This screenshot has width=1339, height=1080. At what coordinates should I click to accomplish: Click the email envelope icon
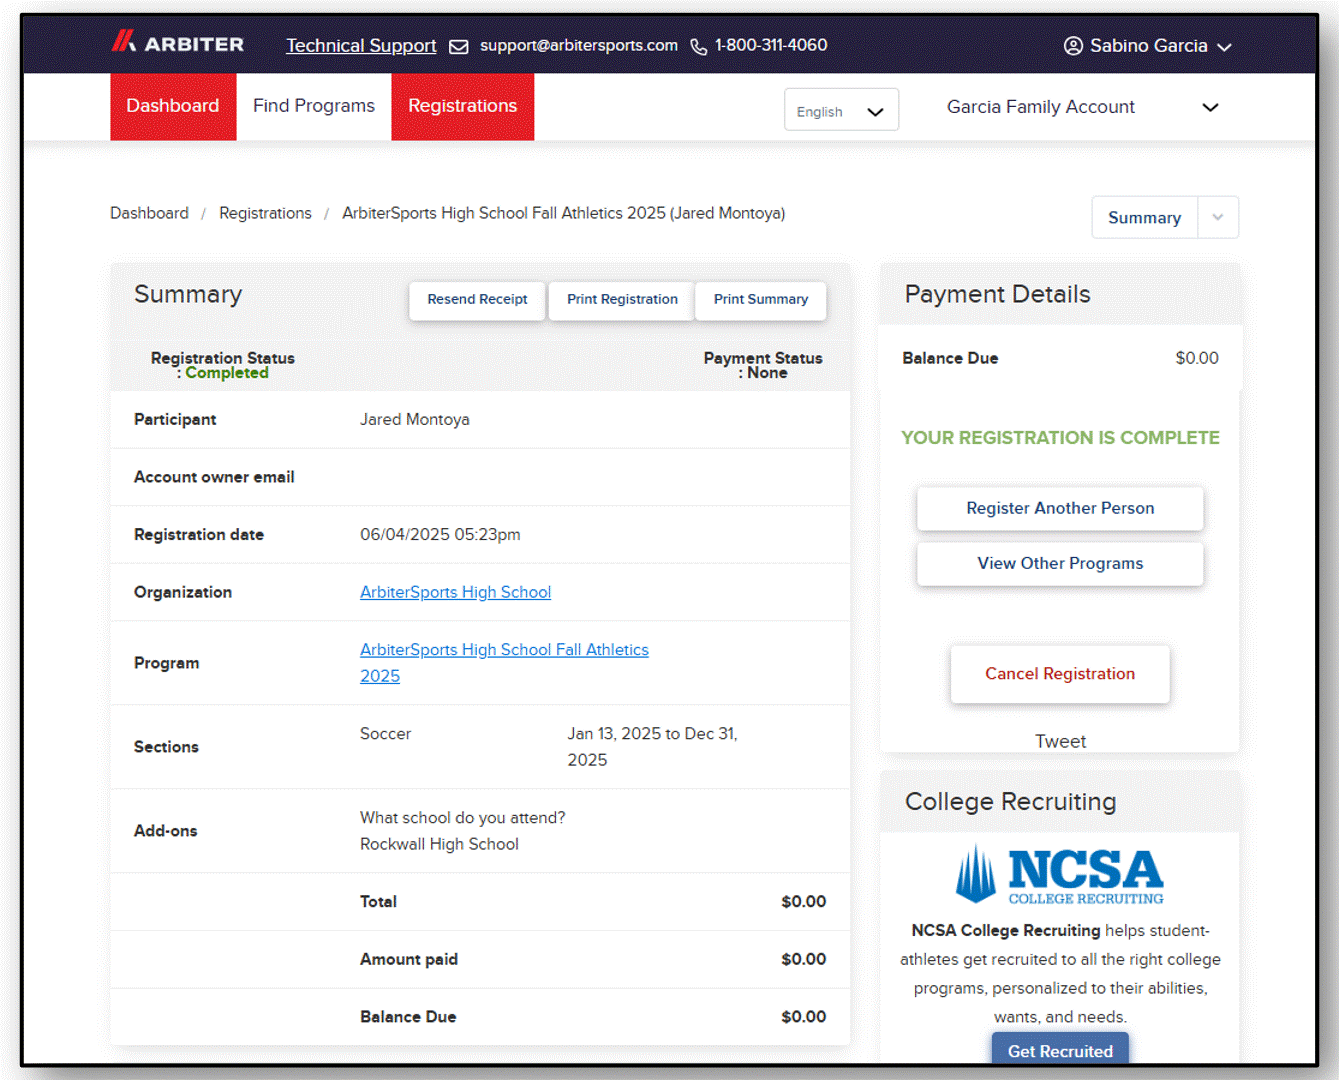click(x=458, y=47)
